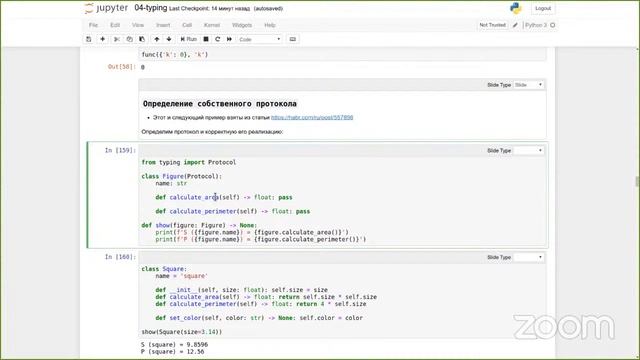The height and width of the screenshot is (360, 640).
Task: Open the Widgets menu
Action: pos(242,25)
